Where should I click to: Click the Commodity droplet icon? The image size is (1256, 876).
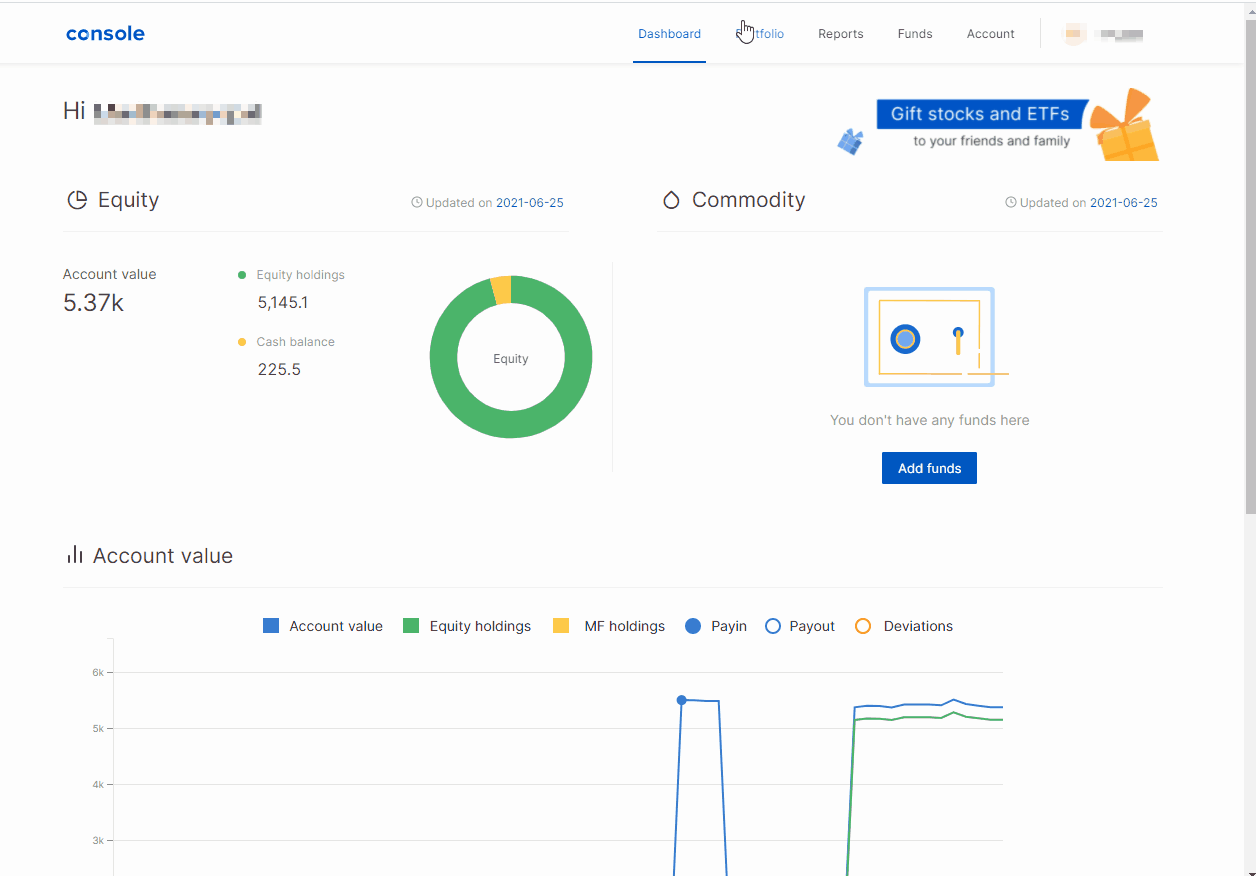point(671,200)
